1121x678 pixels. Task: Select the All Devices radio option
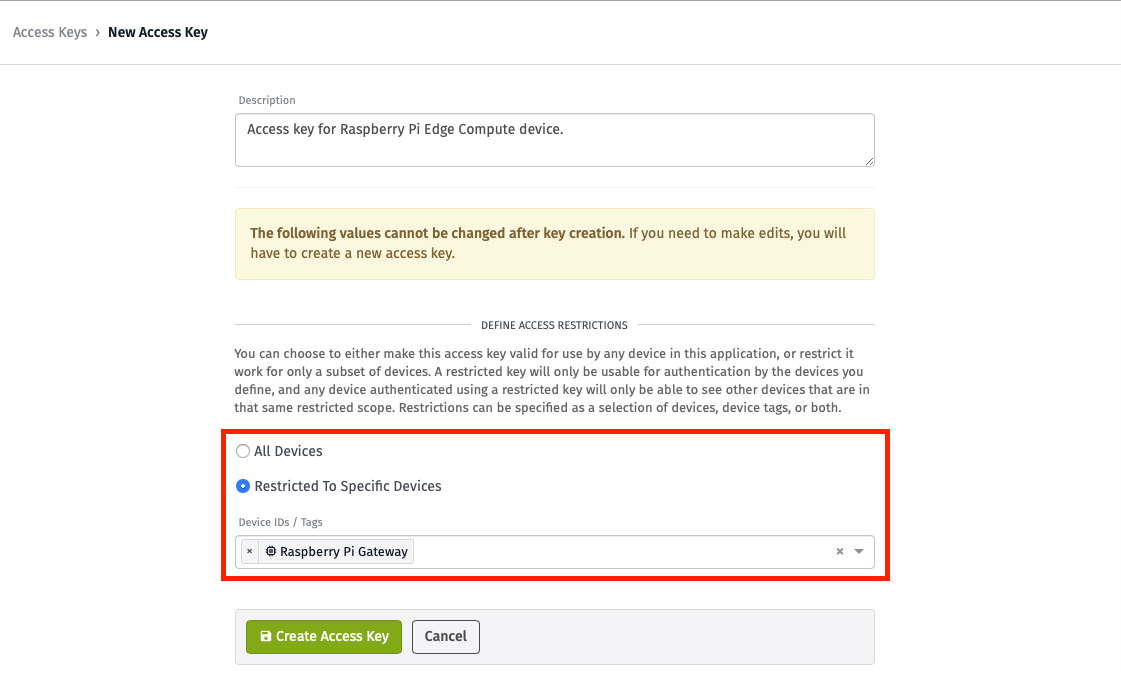click(243, 451)
